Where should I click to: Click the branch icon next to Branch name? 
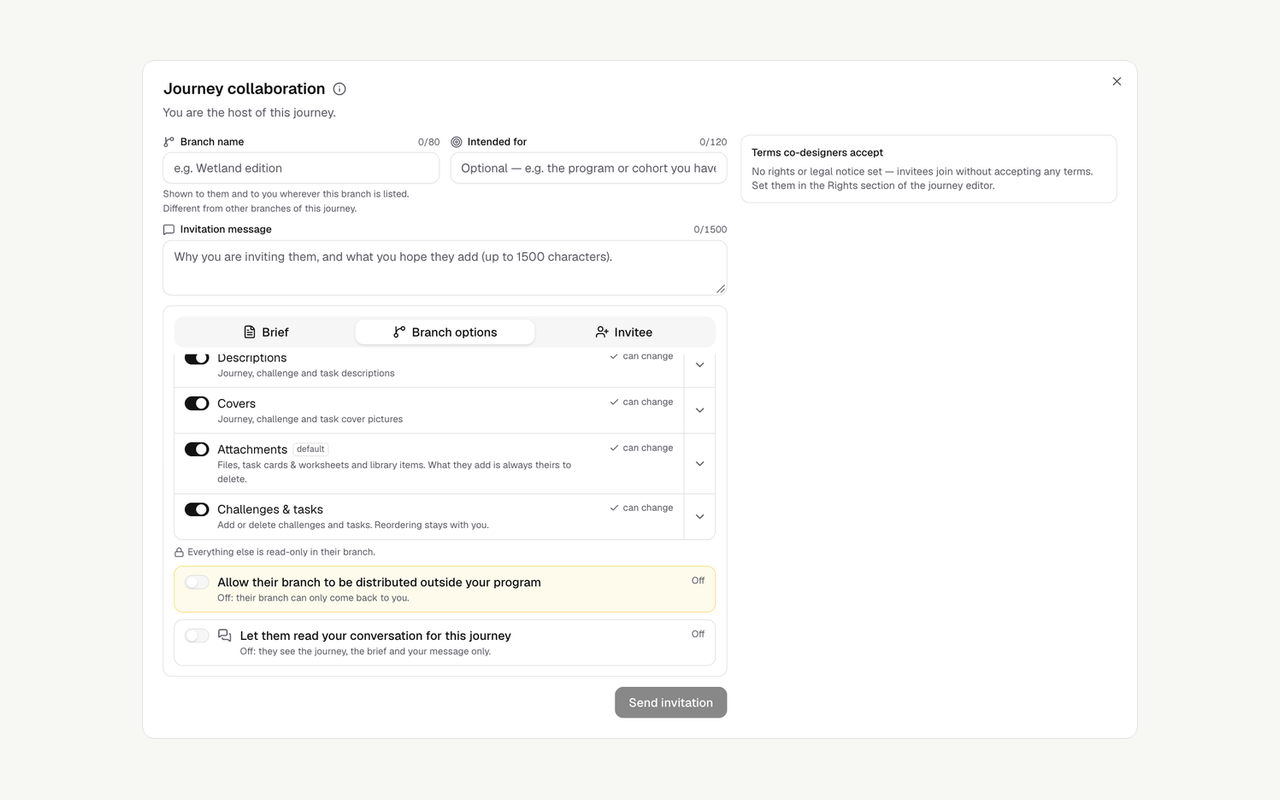[x=169, y=142]
